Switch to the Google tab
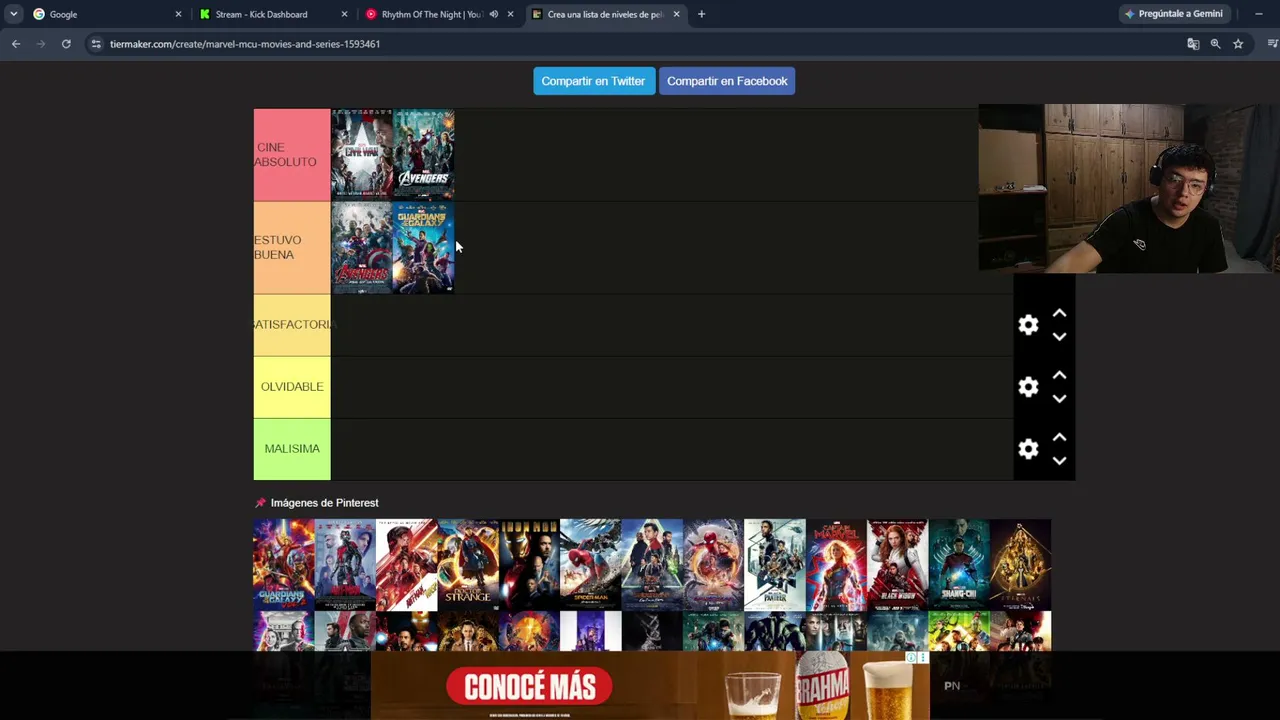 pyautogui.click(x=107, y=14)
